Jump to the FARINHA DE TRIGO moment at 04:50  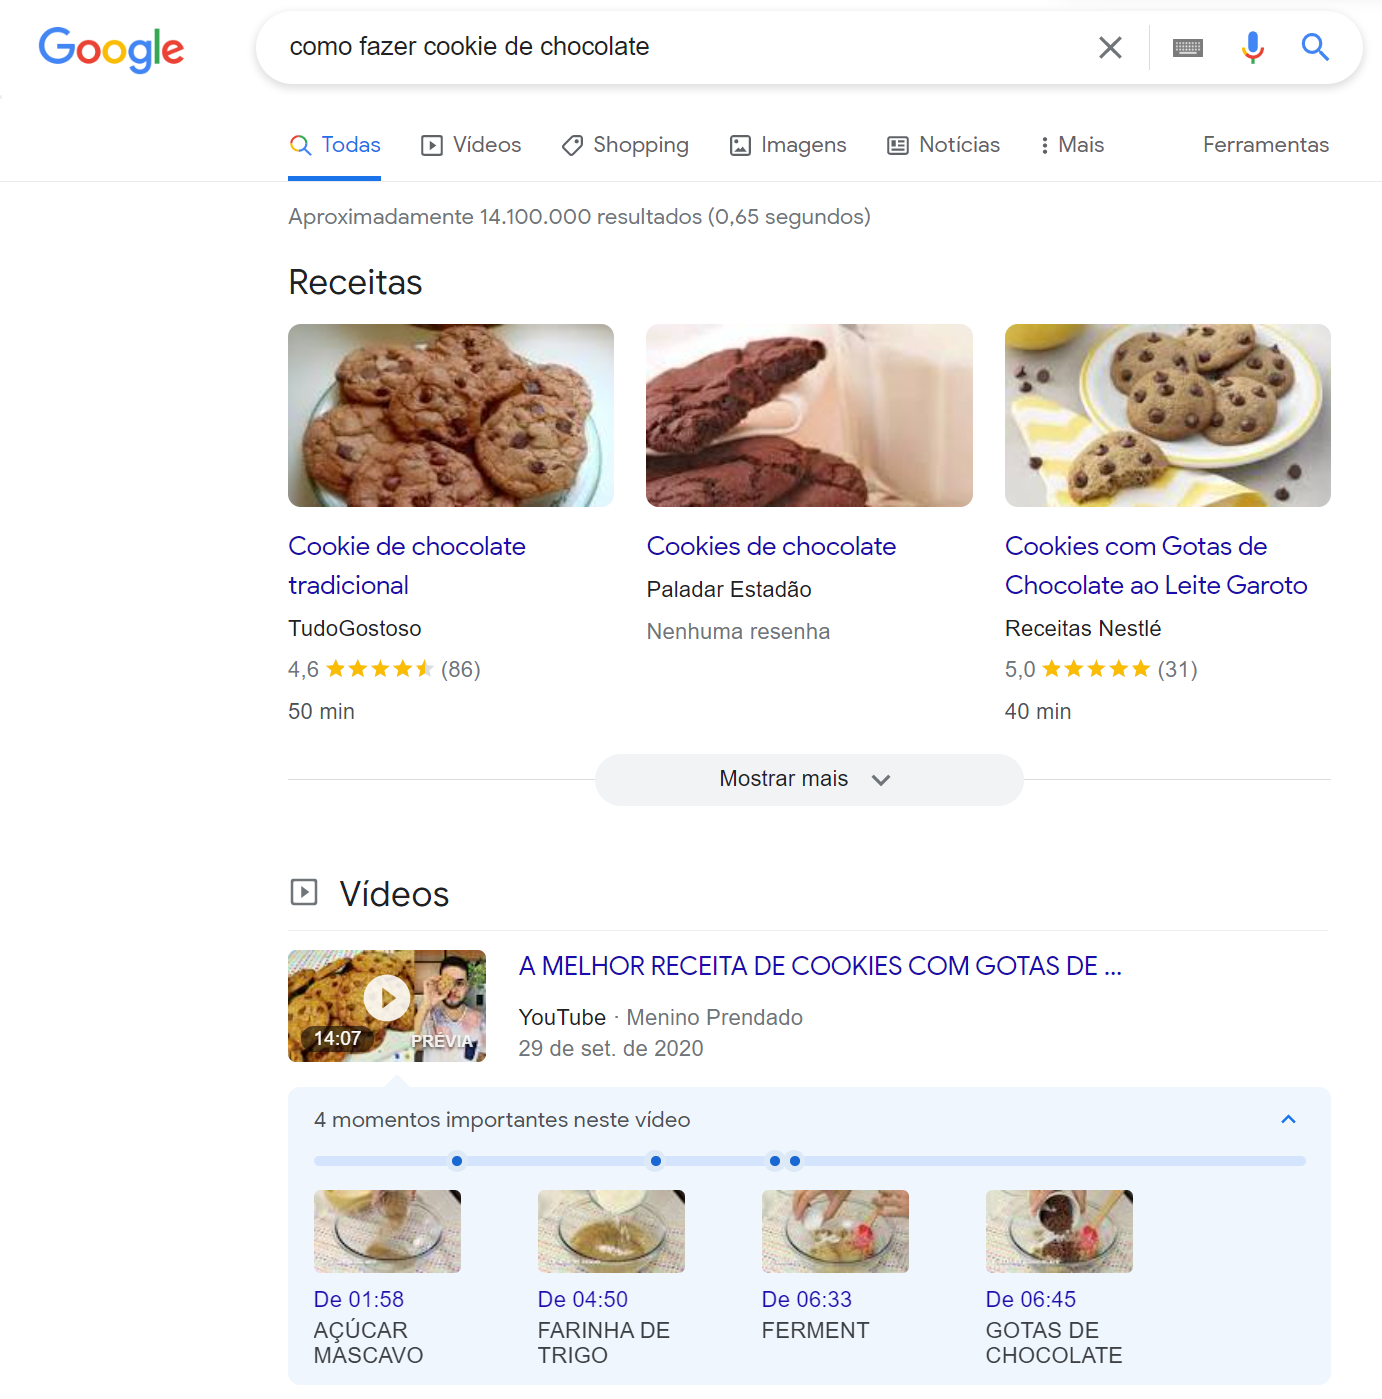coord(610,1231)
